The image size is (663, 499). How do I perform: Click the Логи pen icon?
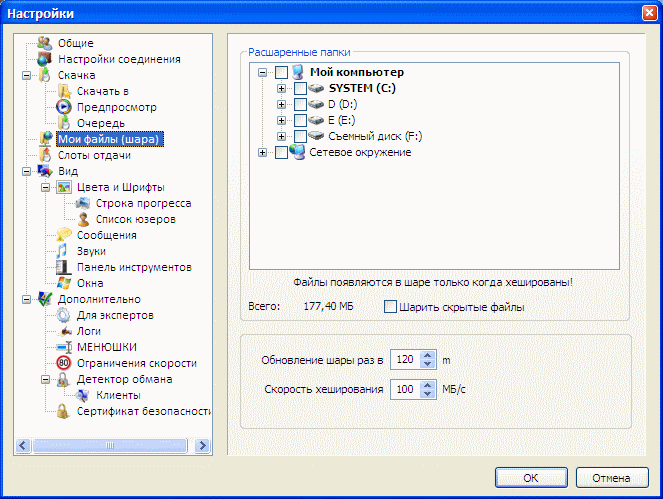(64, 331)
